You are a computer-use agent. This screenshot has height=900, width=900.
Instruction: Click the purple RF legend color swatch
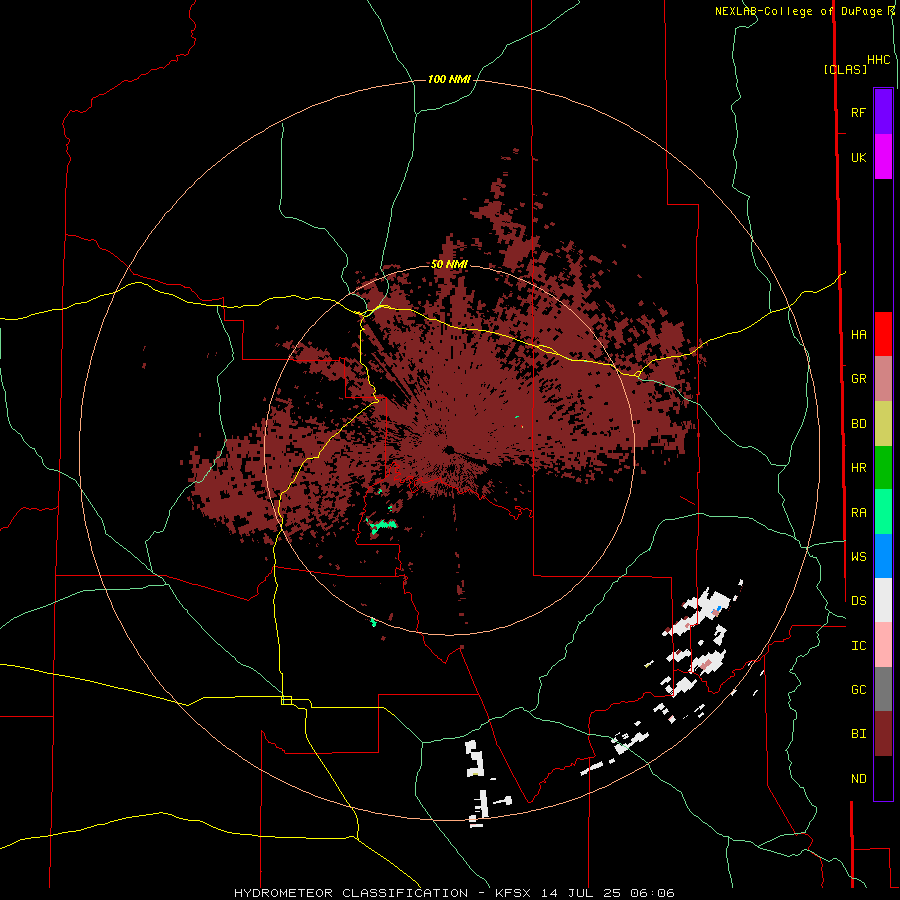[883, 112]
